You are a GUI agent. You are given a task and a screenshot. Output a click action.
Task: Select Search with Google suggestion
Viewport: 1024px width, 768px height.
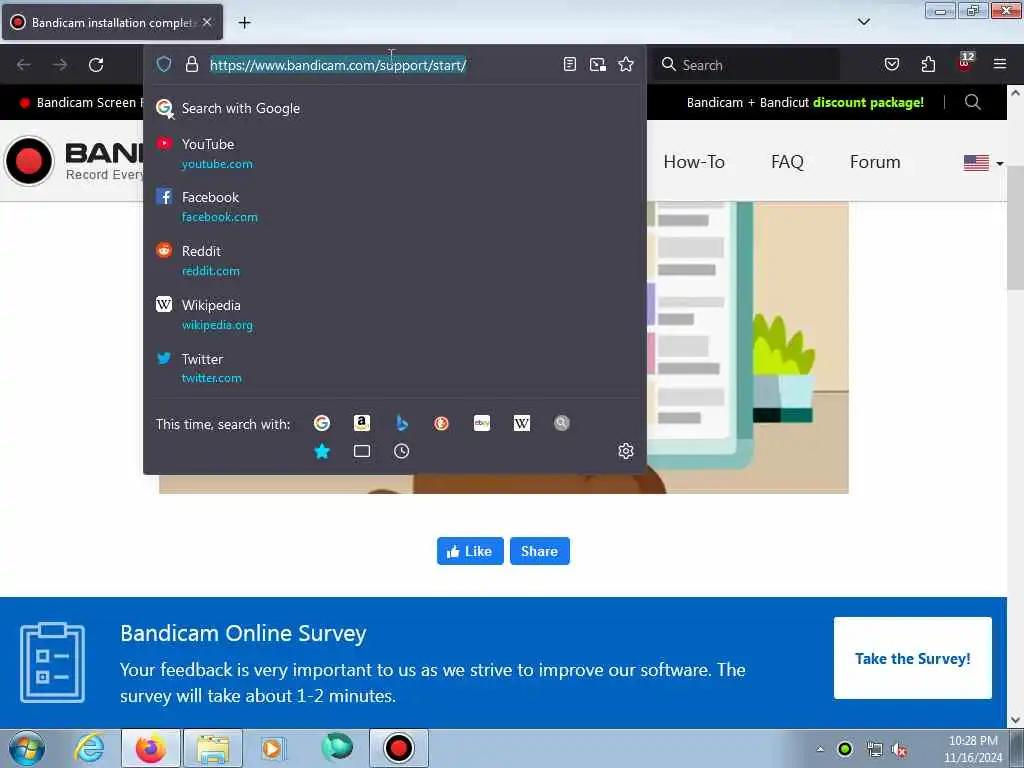pyautogui.click(x=394, y=108)
